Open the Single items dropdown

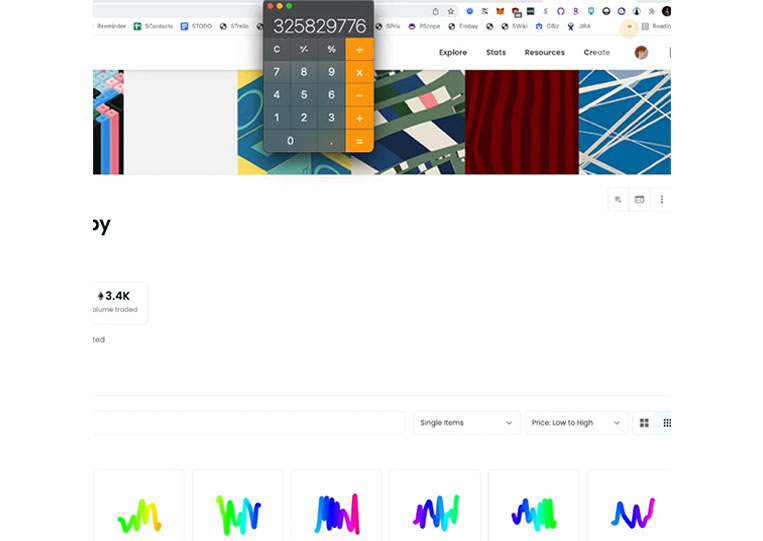pyautogui.click(x=467, y=423)
